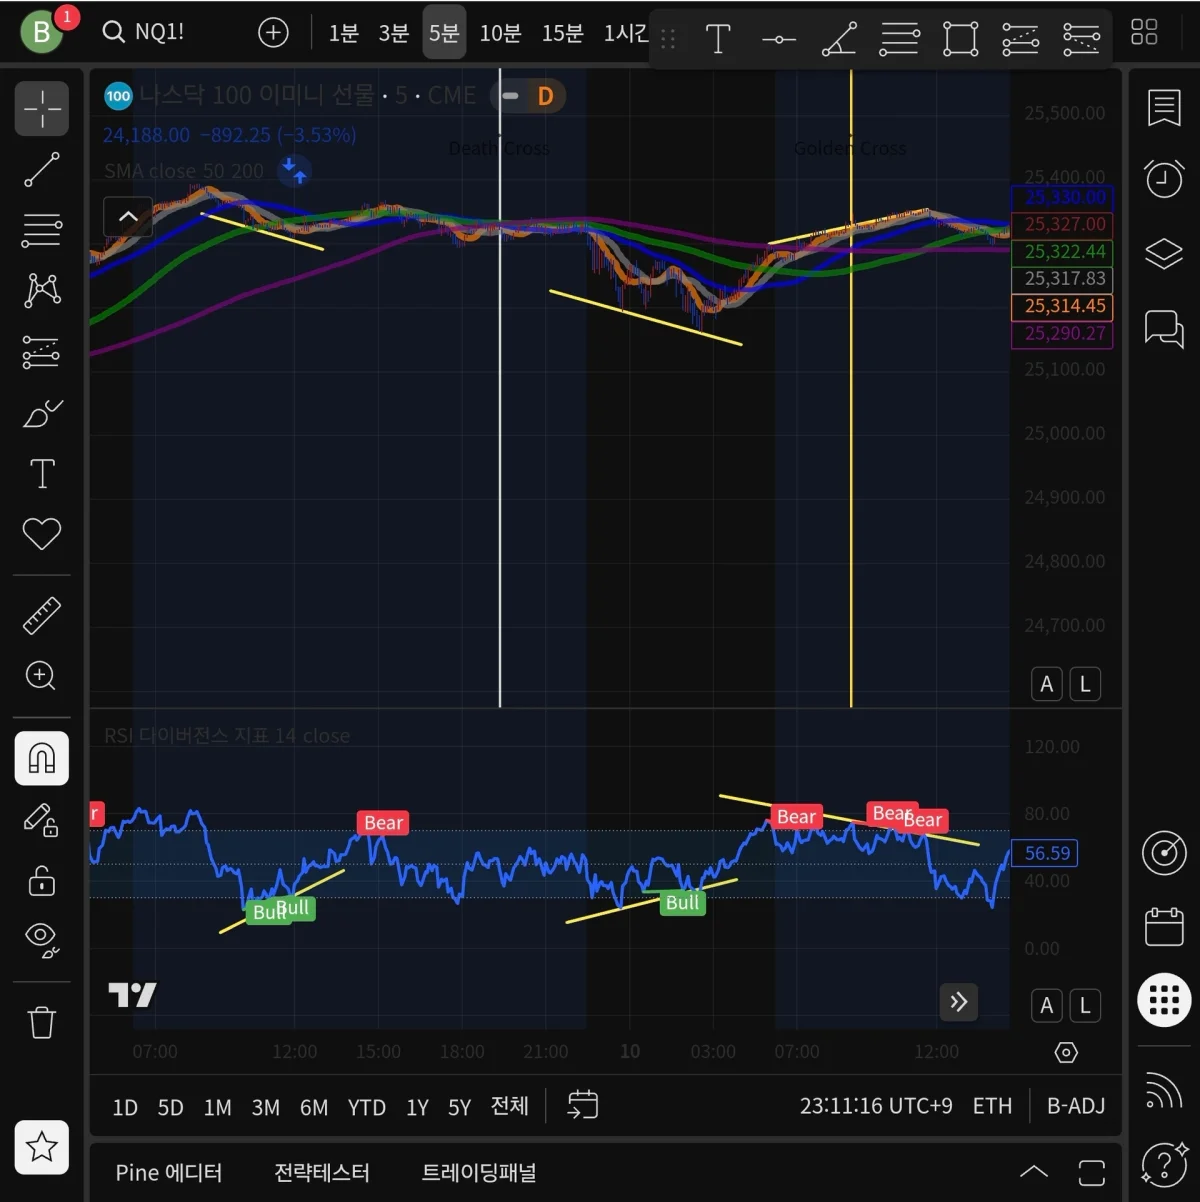This screenshot has height=1202, width=1200.
Task: Click the NQ1! symbol search field
Action: (145, 32)
